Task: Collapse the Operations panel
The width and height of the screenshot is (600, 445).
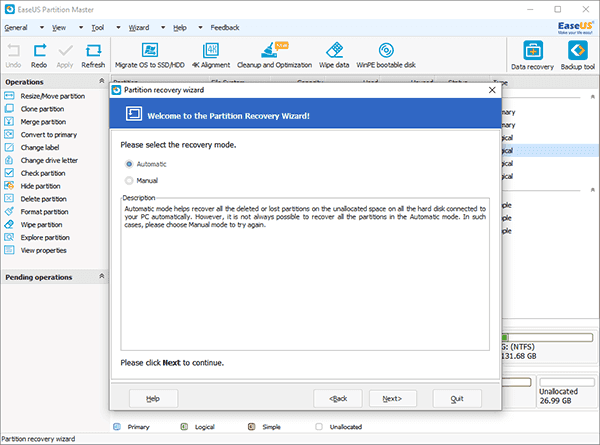Action: point(101,81)
